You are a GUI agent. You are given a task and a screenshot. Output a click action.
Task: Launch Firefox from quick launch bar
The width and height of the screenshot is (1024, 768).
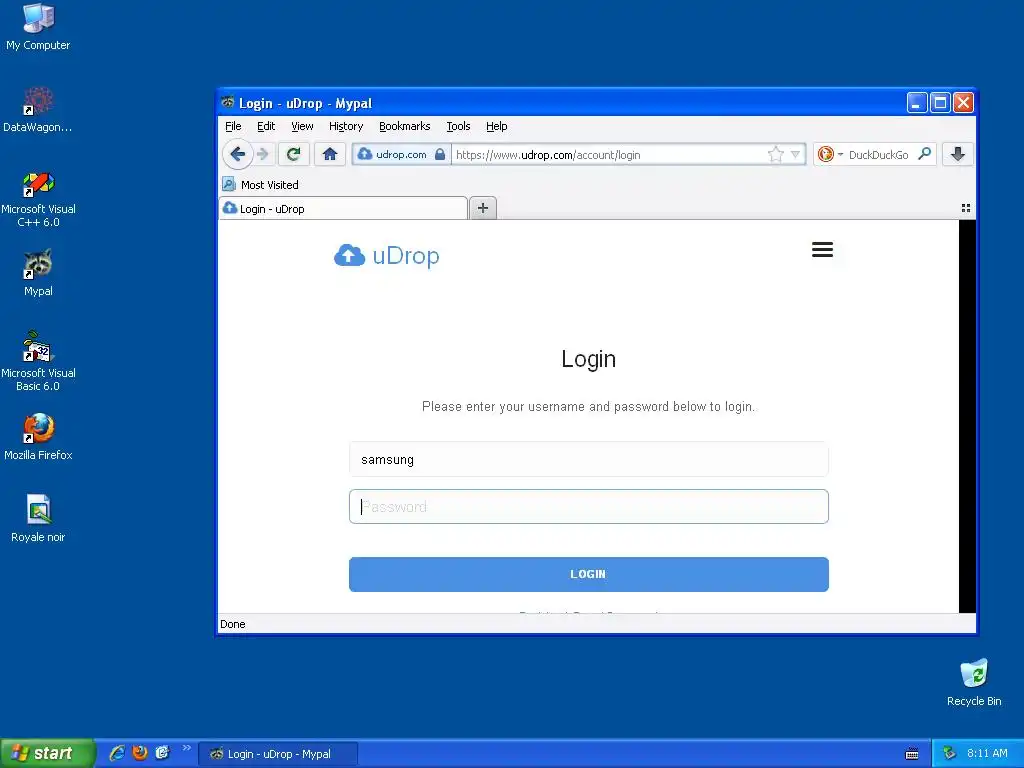tap(140, 753)
